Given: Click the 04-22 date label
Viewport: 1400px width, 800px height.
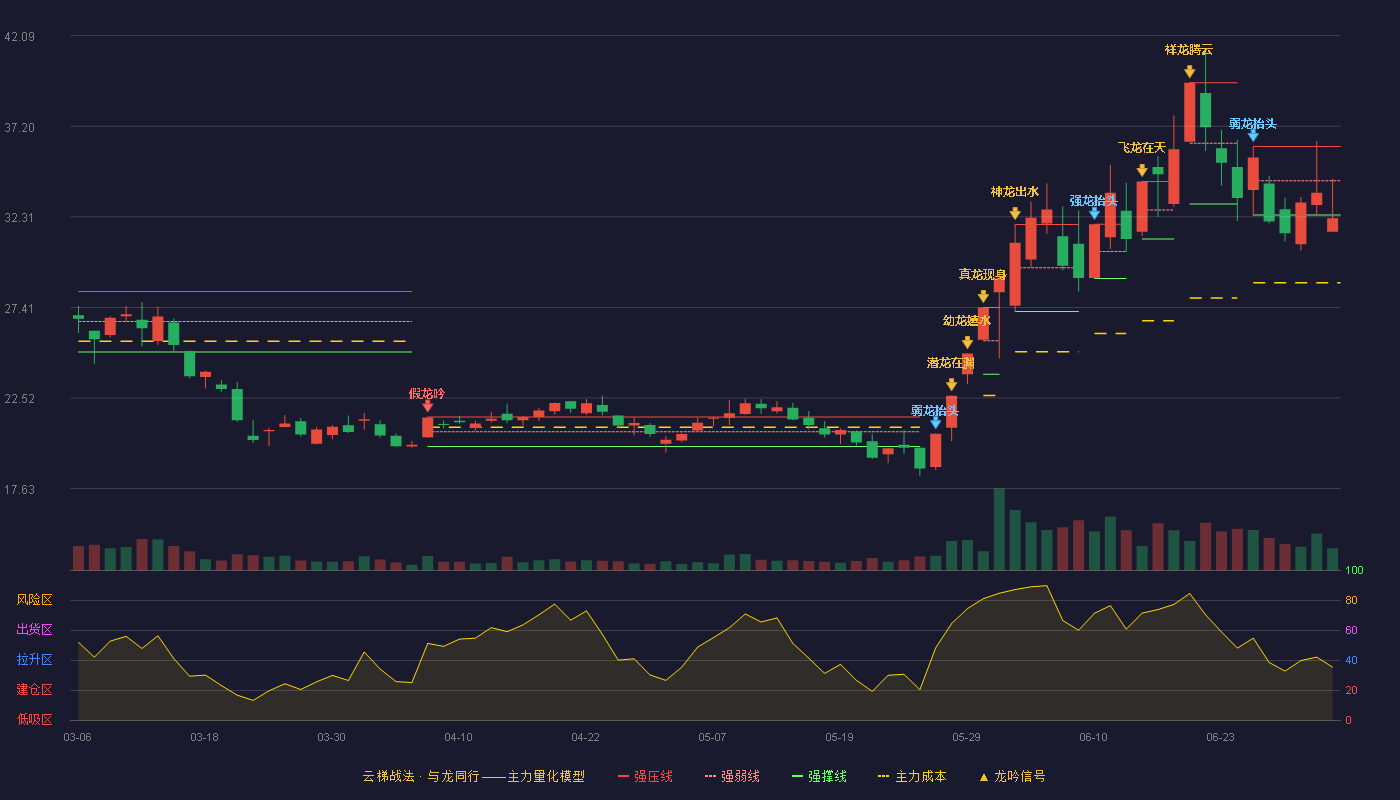Looking at the screenshot, I should tap(585, 737).
